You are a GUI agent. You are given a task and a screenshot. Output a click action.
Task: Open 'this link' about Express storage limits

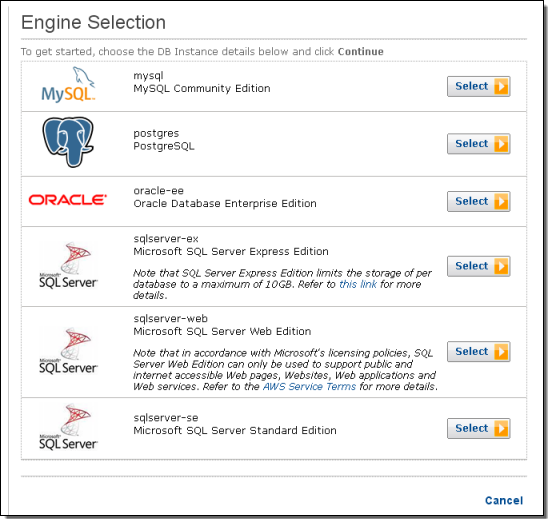pyautogui.click(x=358, y=284)
